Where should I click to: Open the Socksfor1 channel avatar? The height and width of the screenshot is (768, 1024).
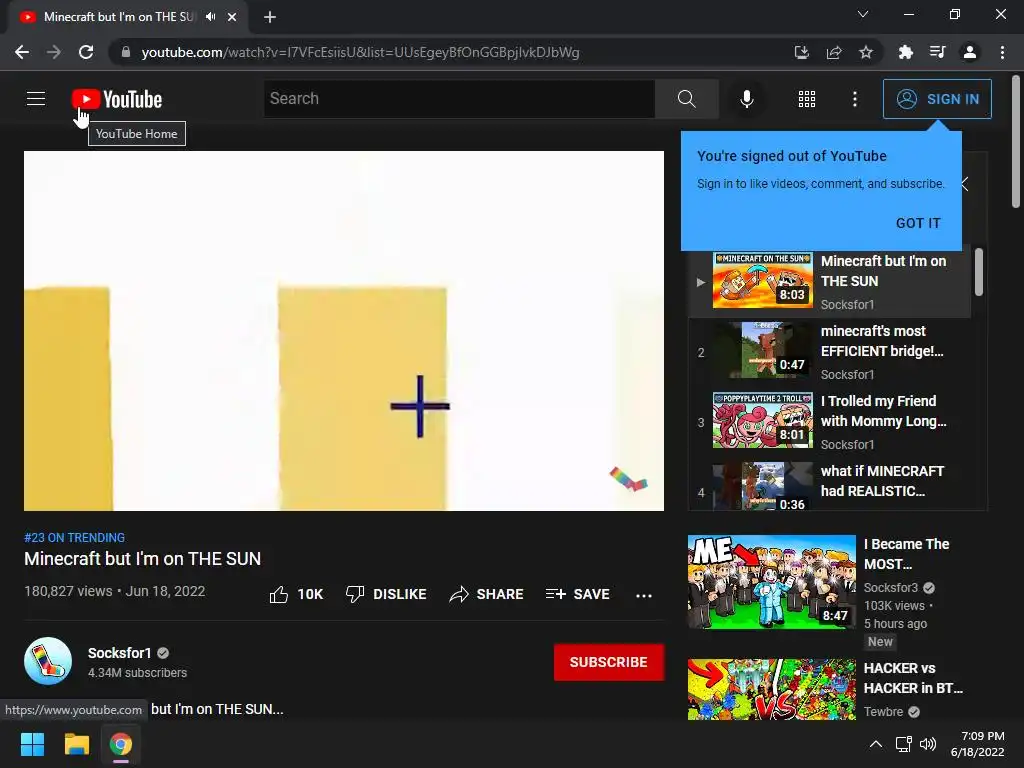click(48, 661)
